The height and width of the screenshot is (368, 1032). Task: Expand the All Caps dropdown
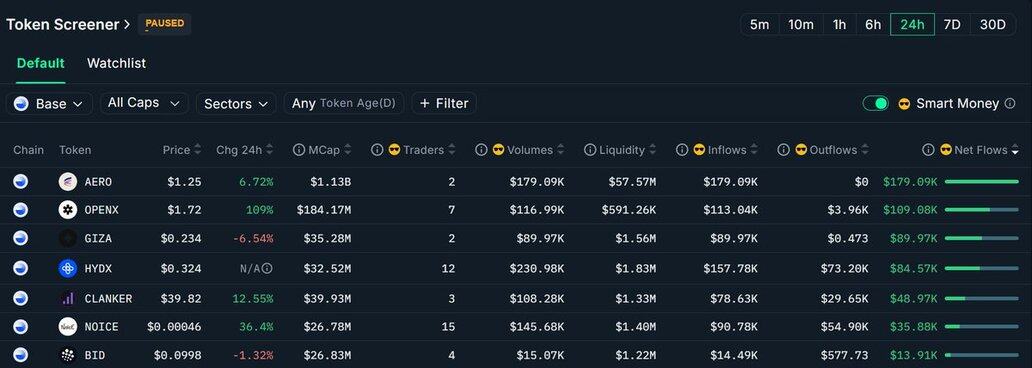(144, 103)
